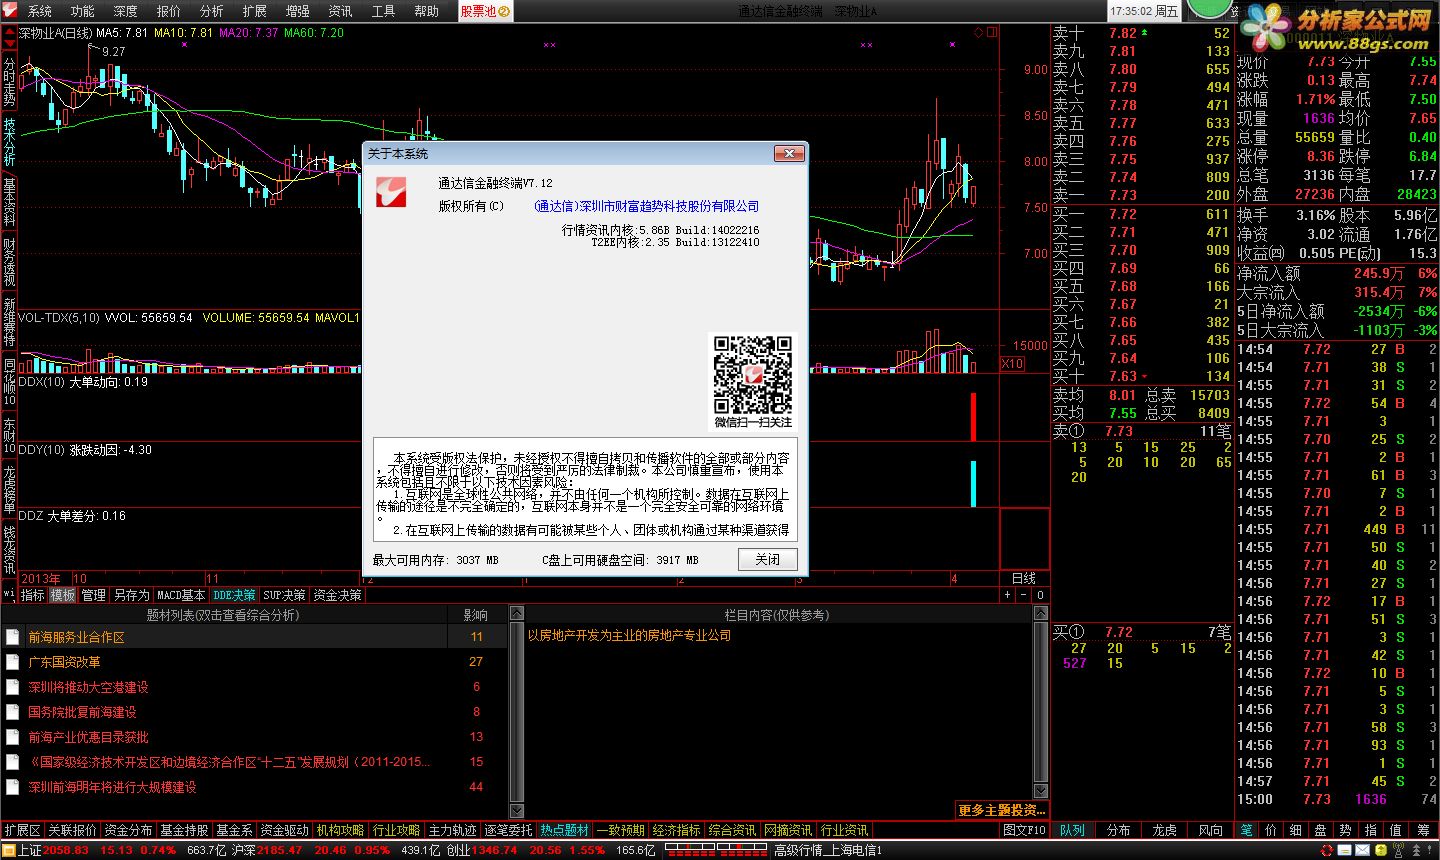
Task: Click the document icon beside 深圳将推动大空港建设
Action: pos(12,687)
